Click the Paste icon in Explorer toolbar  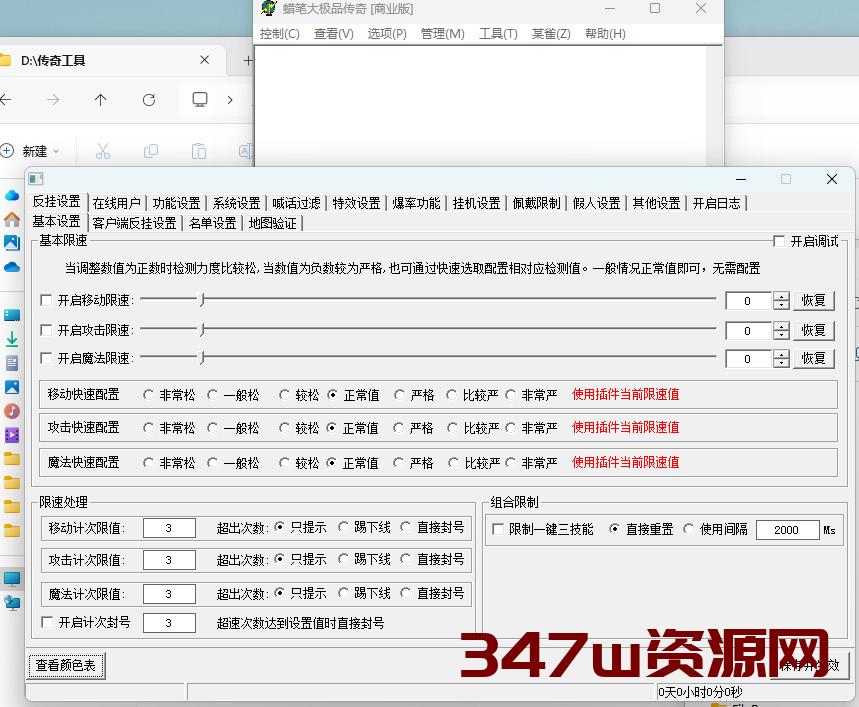(x=199, y=149)
